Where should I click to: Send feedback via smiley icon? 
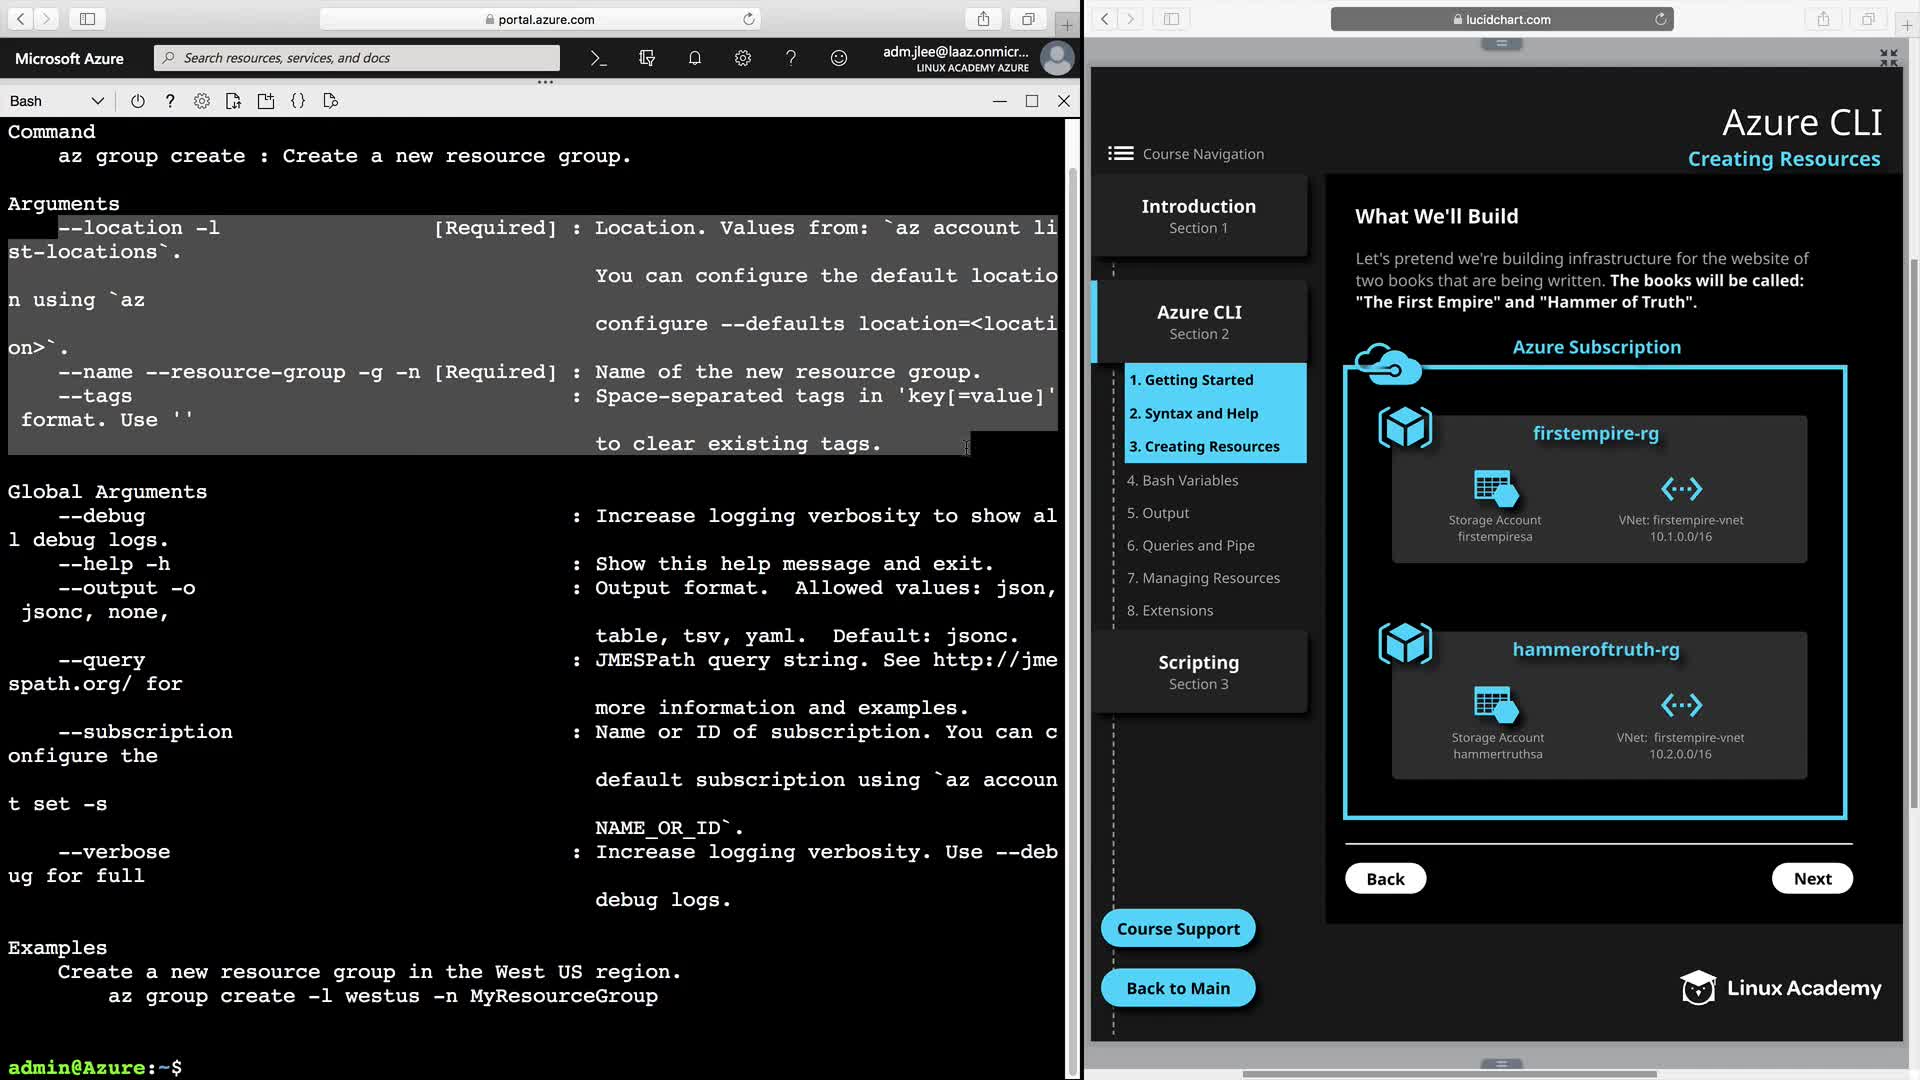pos(839,58)
